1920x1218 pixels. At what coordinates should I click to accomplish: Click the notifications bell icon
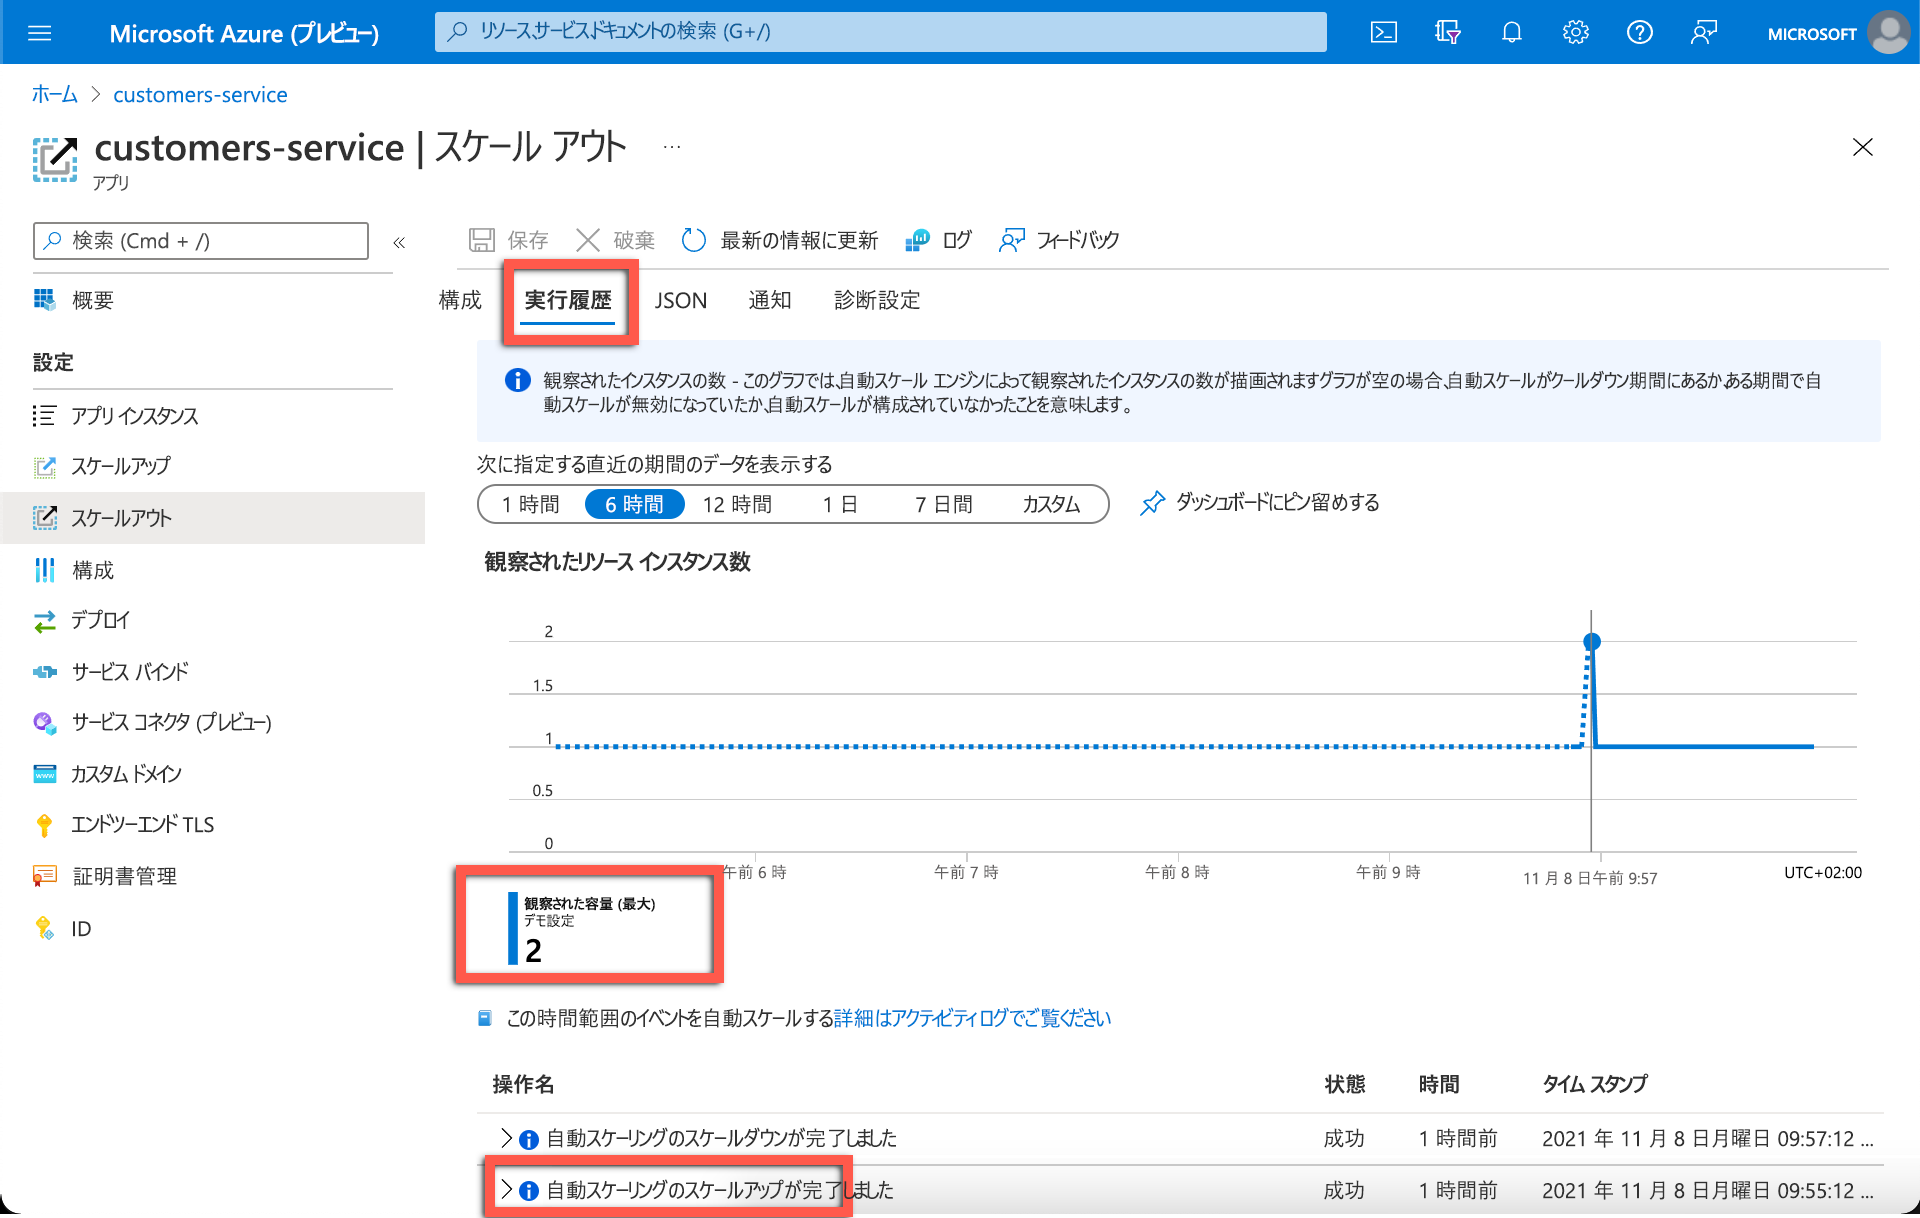point(1511,33)
